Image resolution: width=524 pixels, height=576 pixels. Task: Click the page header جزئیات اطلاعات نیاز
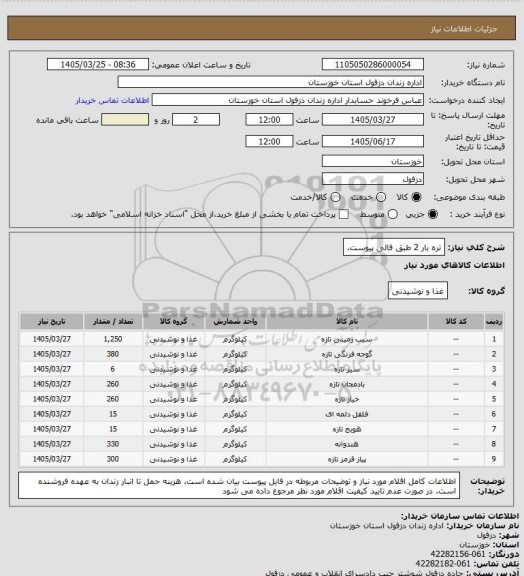coord(464,29)
